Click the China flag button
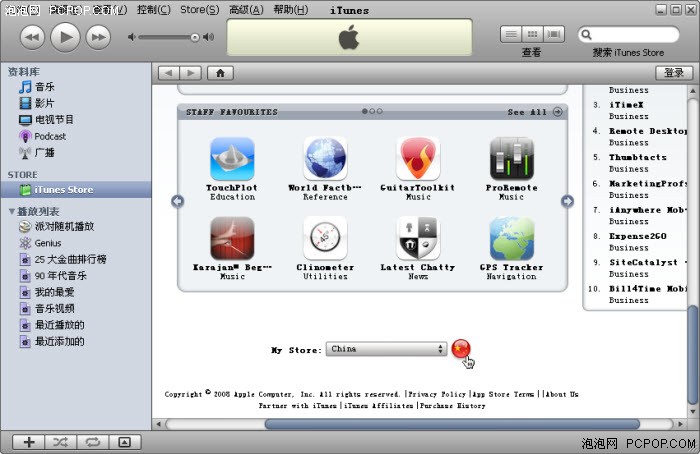The image size is (700, 454). [461, 349]
